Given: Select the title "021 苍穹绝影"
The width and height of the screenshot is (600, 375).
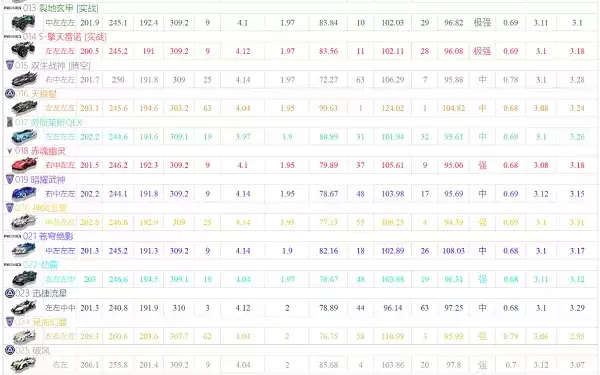Looking at the screenshot, I should (x=48, y=236).
